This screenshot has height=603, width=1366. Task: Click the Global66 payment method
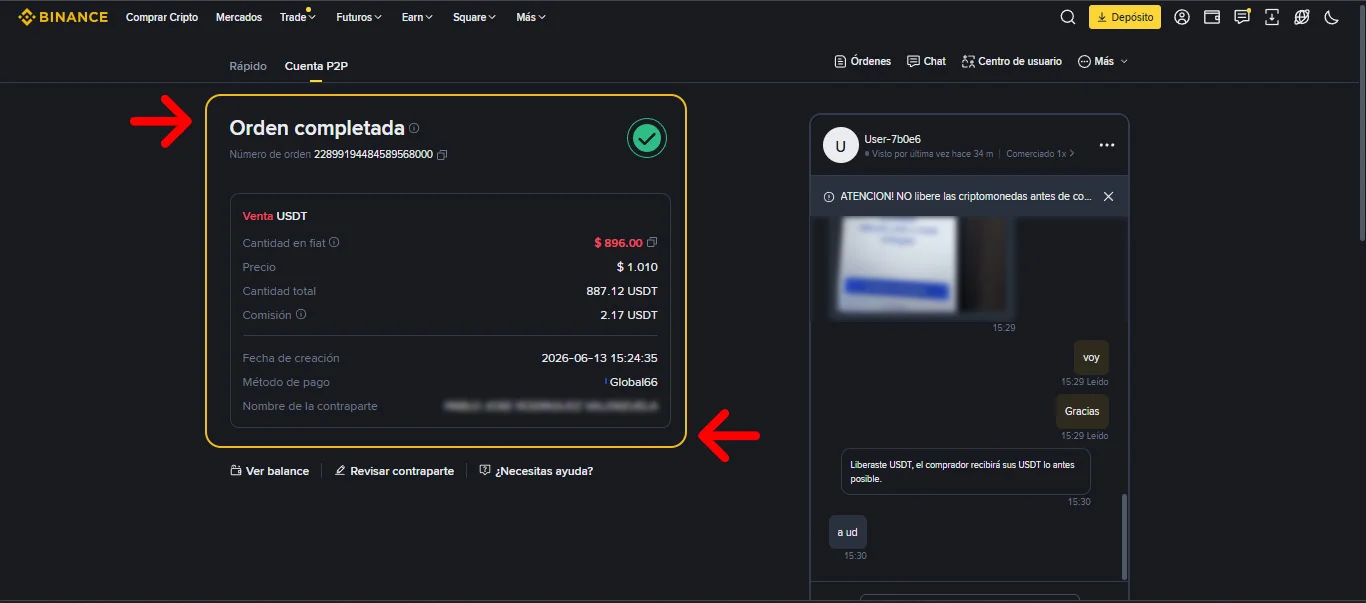(633, 382)
